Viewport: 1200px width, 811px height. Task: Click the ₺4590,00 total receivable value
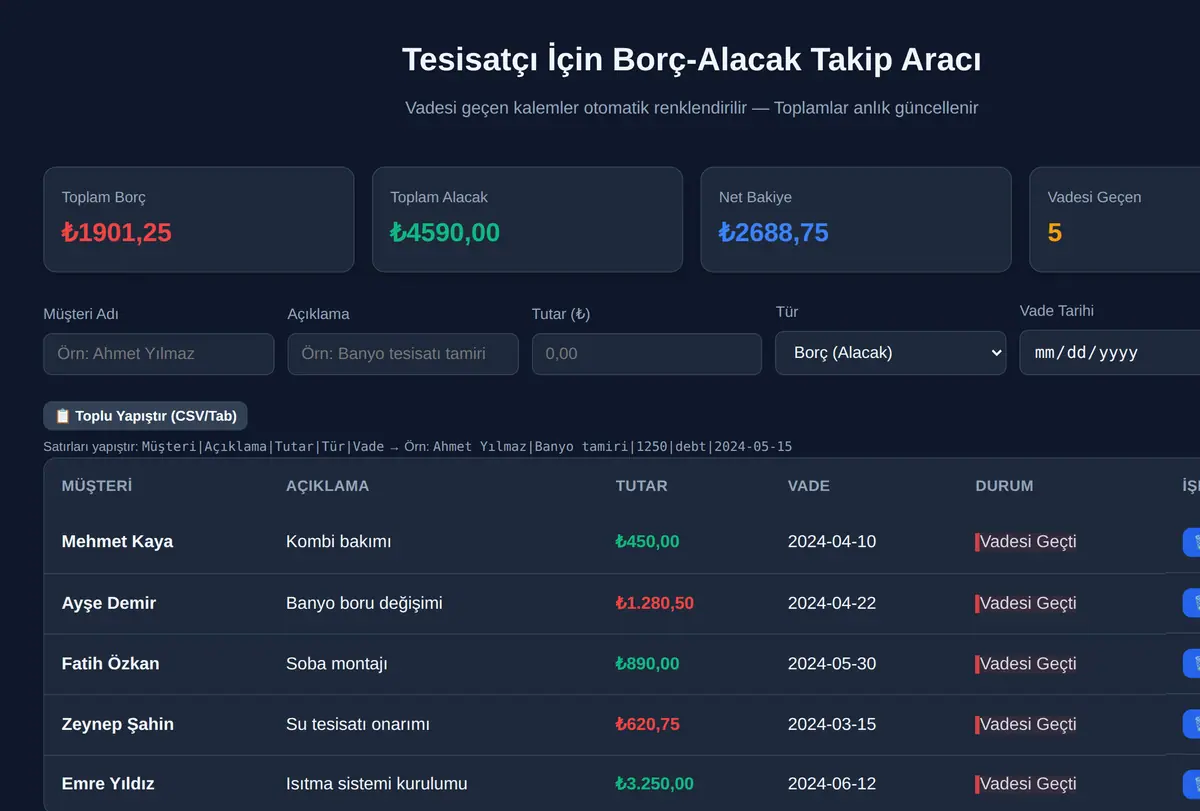(445, 233)
